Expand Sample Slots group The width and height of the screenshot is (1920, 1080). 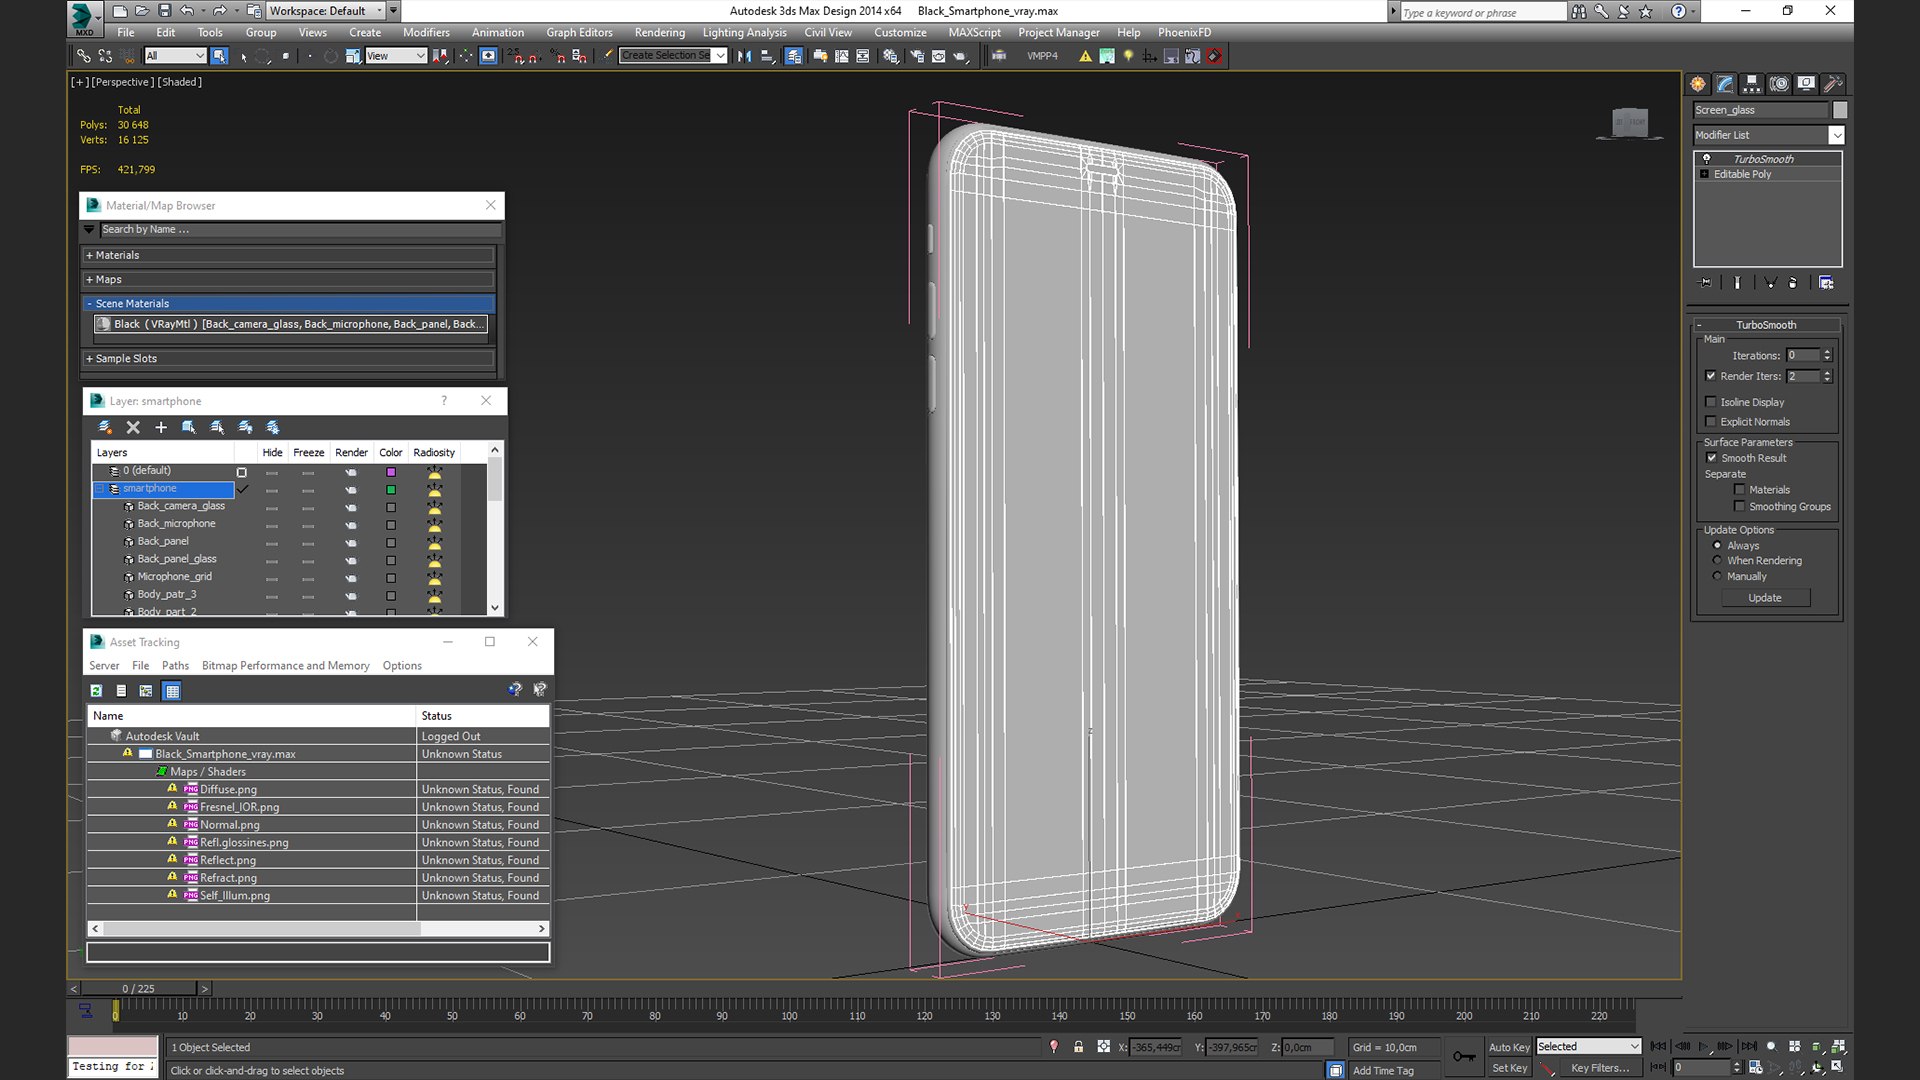(288, 359)
